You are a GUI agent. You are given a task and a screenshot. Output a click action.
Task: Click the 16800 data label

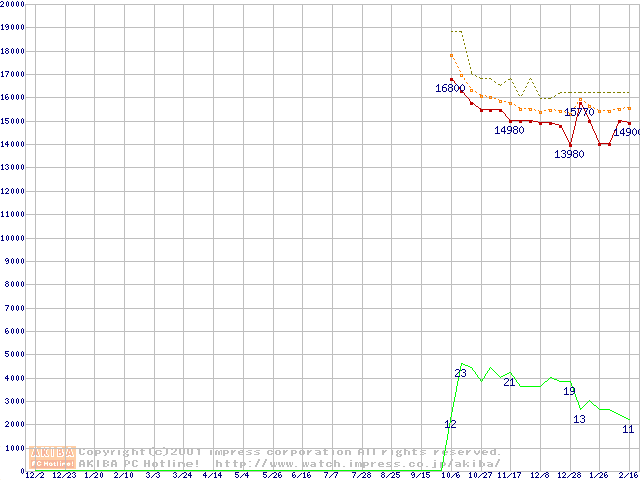(x=450, y=89)
